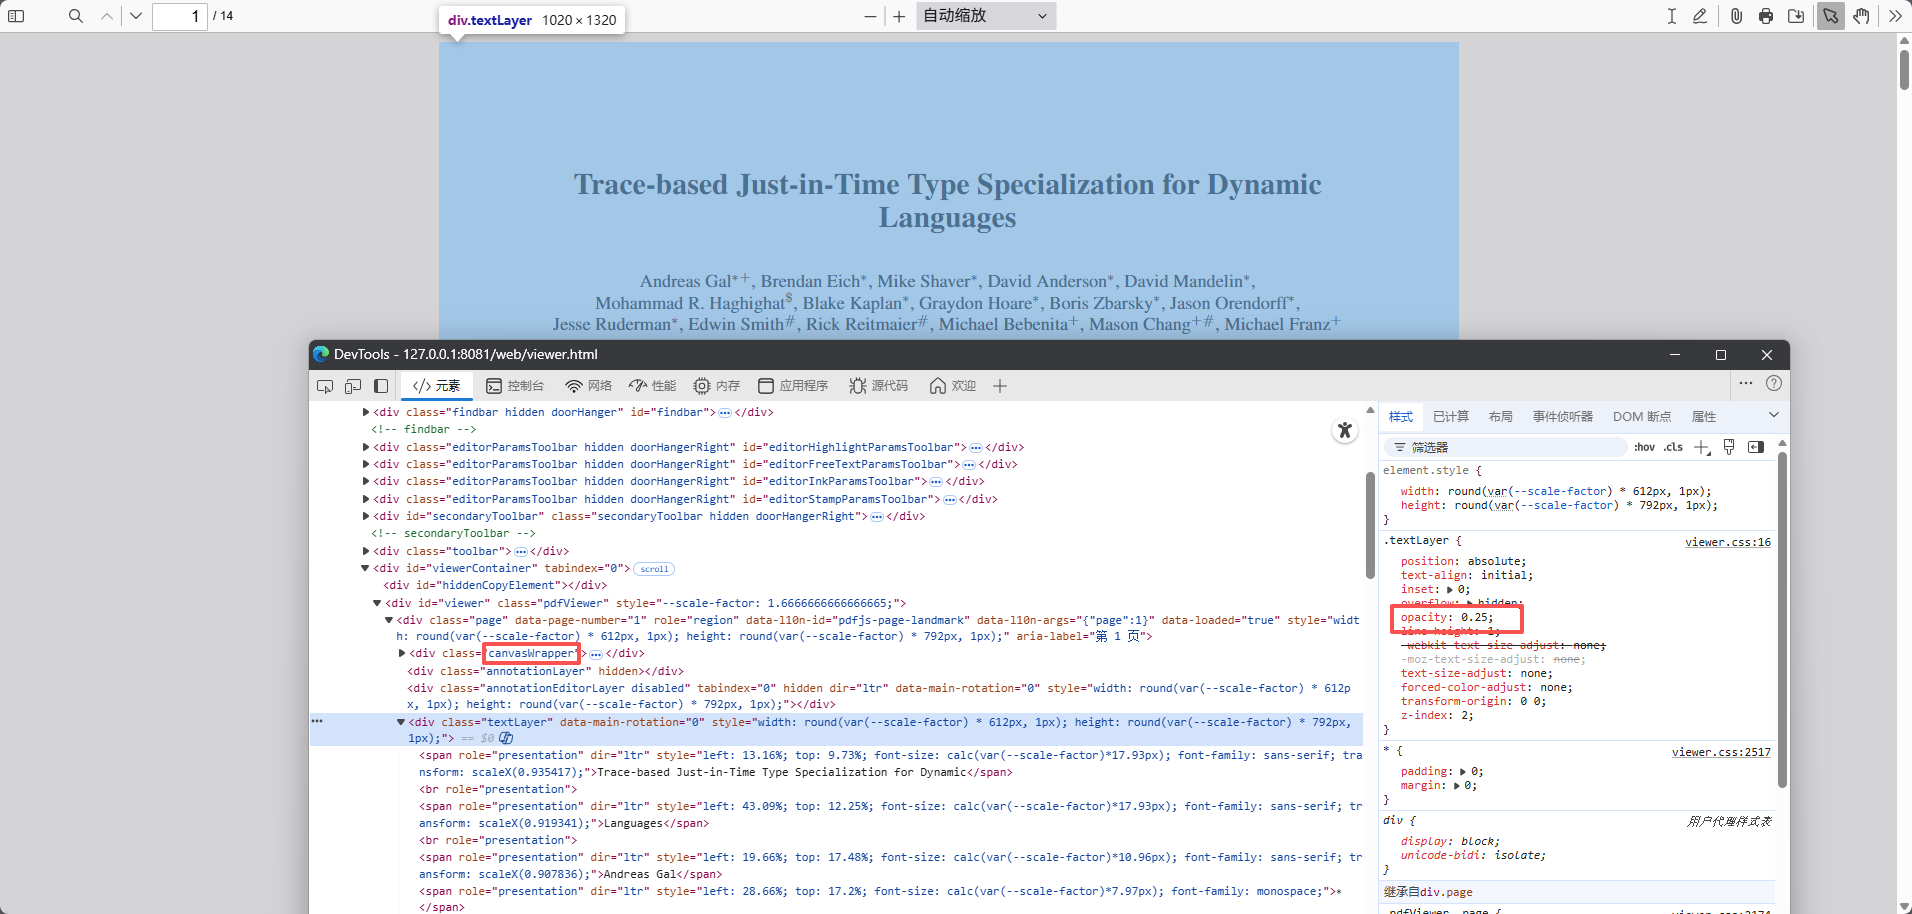
Task: Open the DevTools help icon
Action: click(1774, 384)
